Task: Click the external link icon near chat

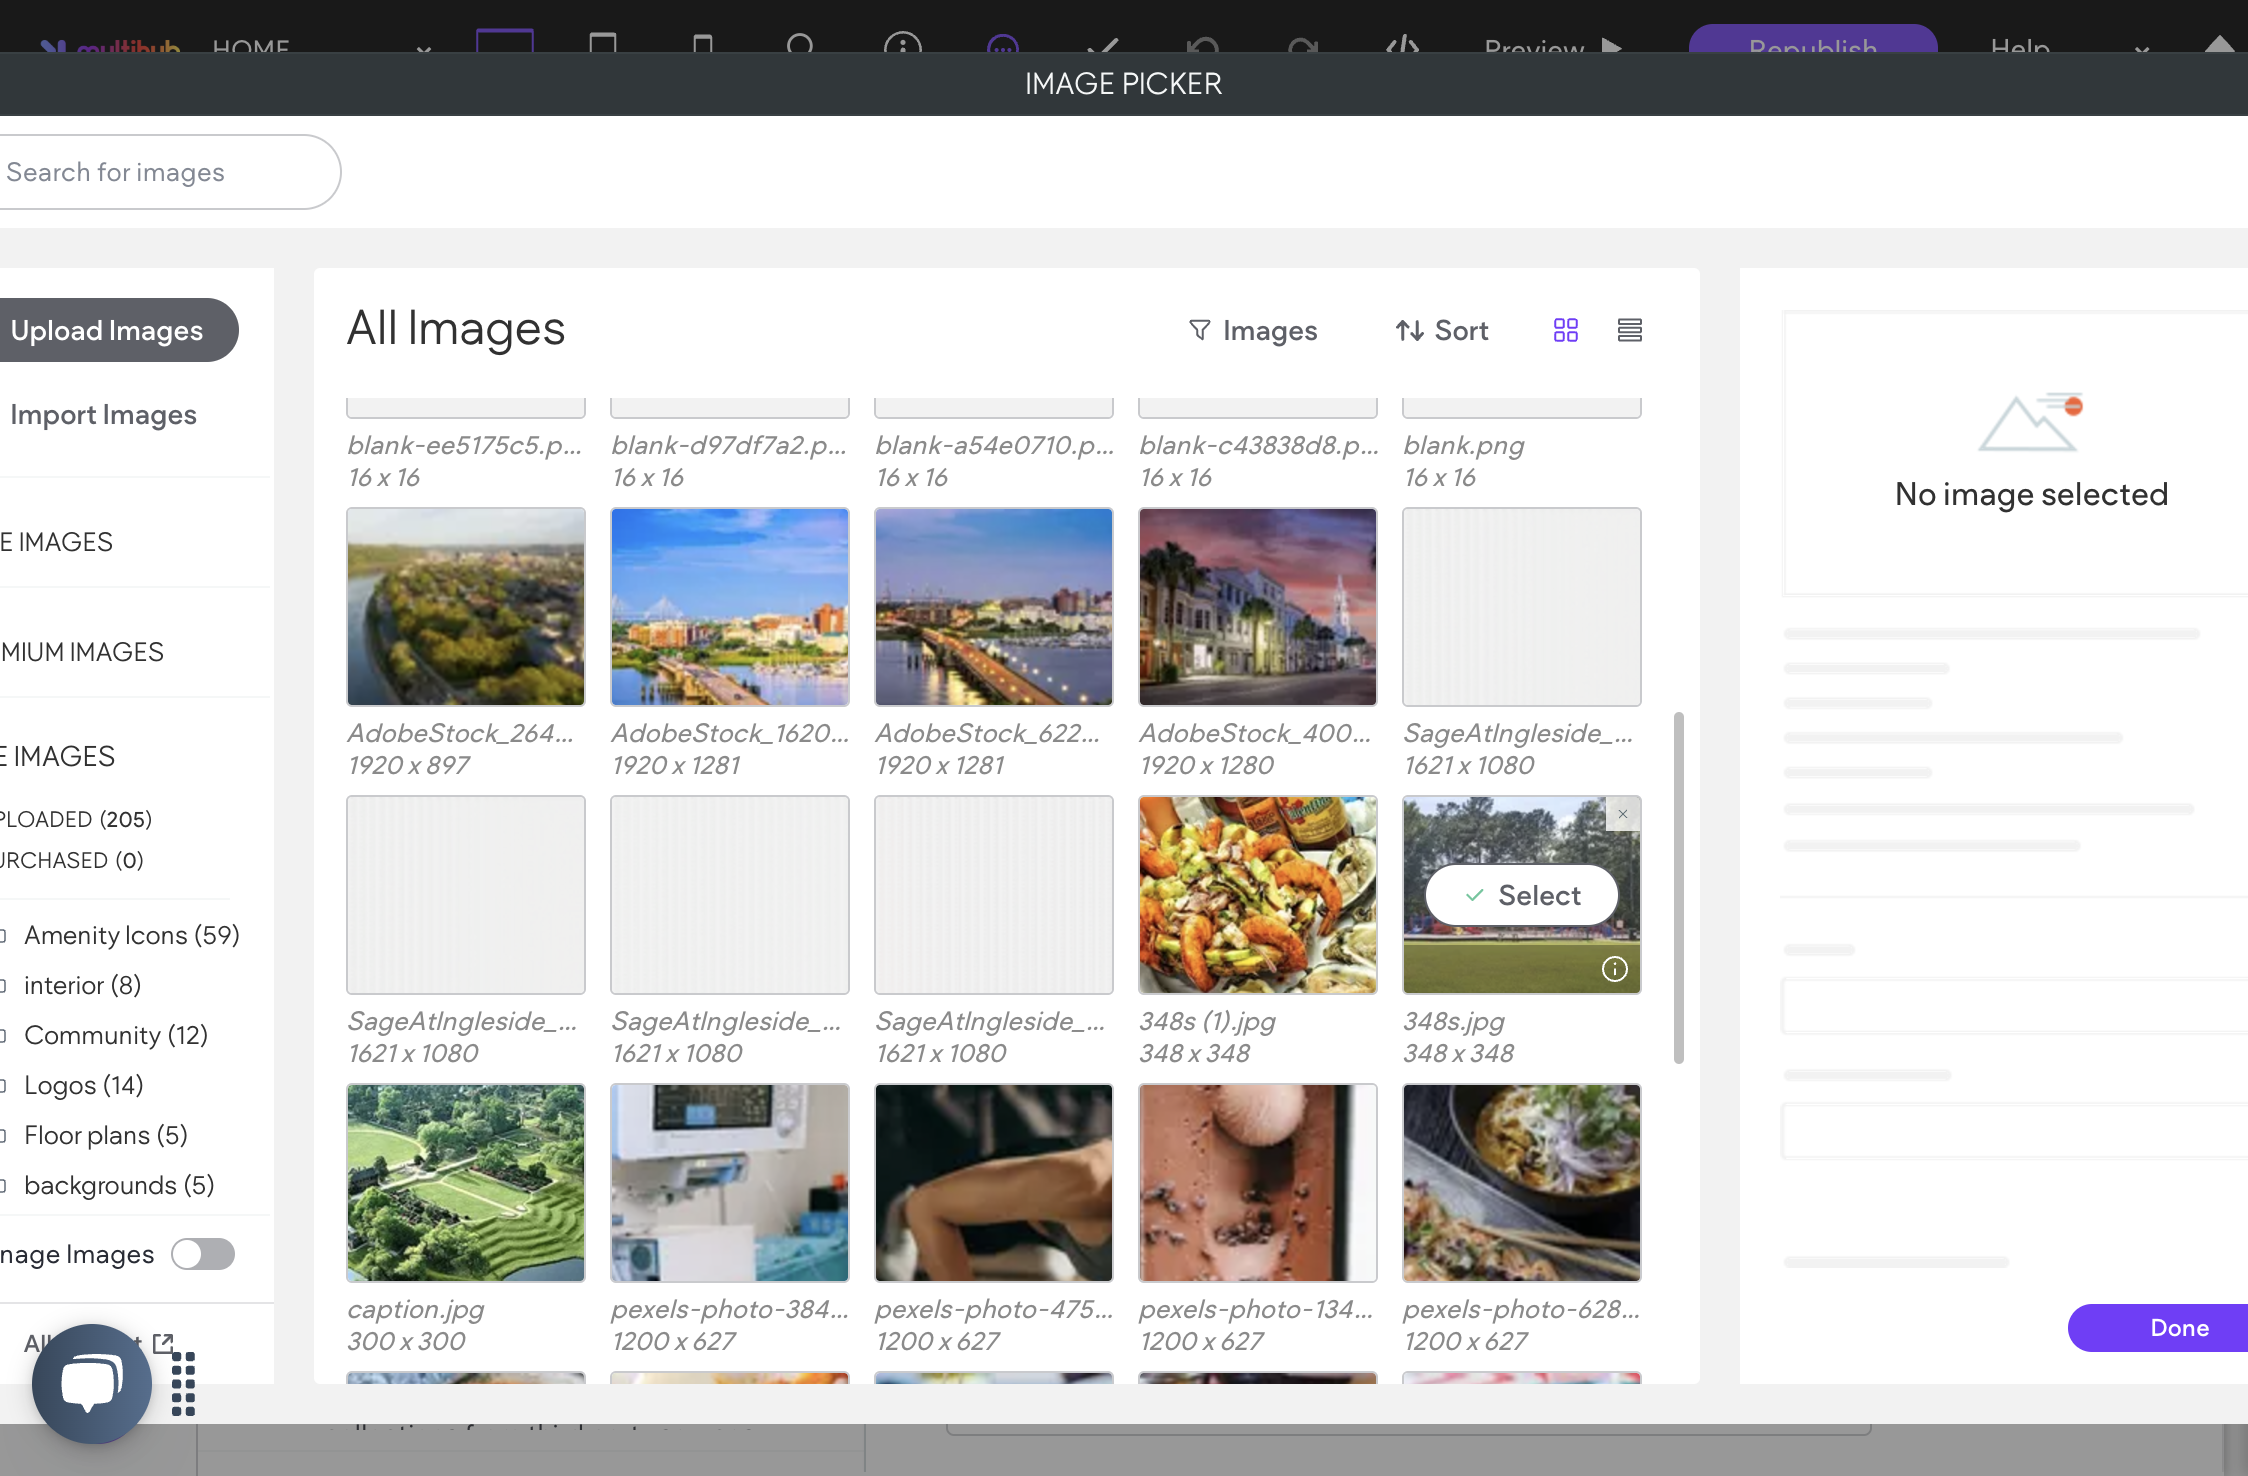Action: click(x=163, y=1343)
